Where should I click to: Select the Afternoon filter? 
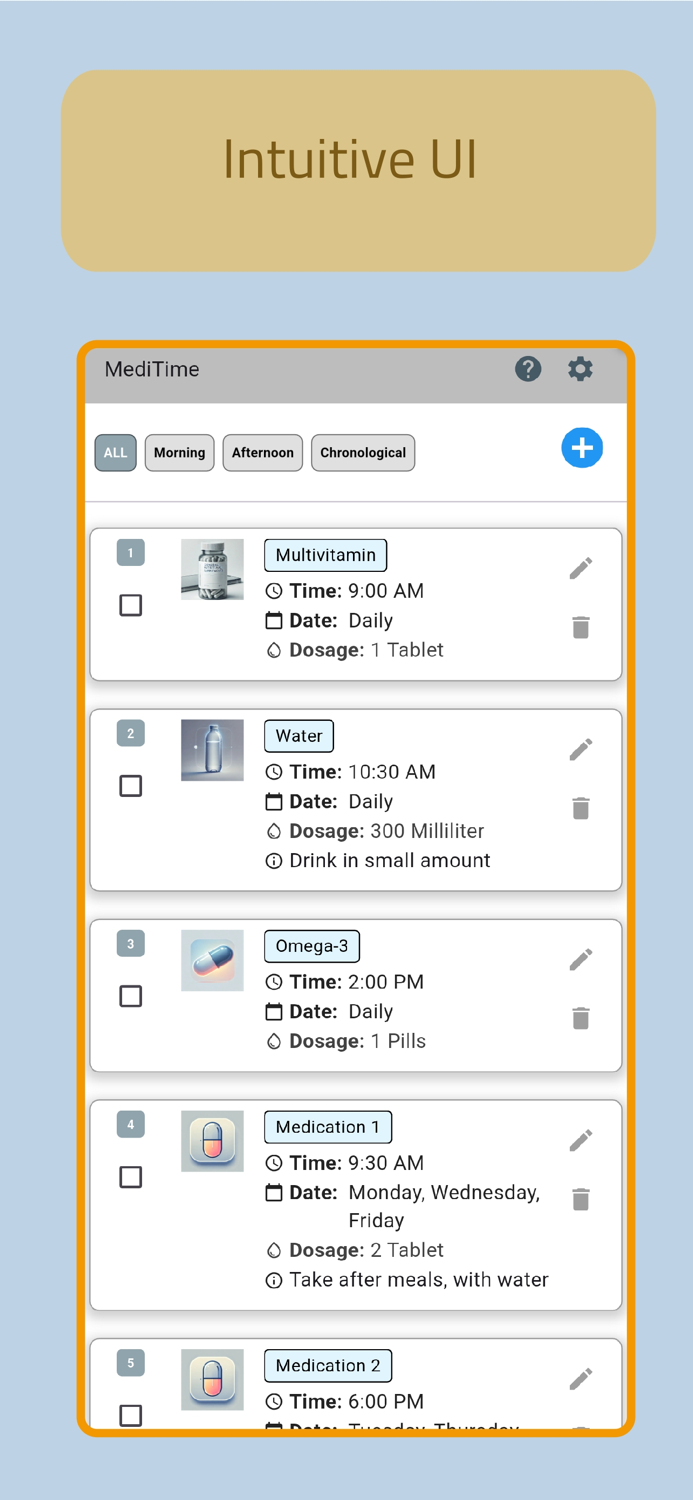(x=262, y=452)
